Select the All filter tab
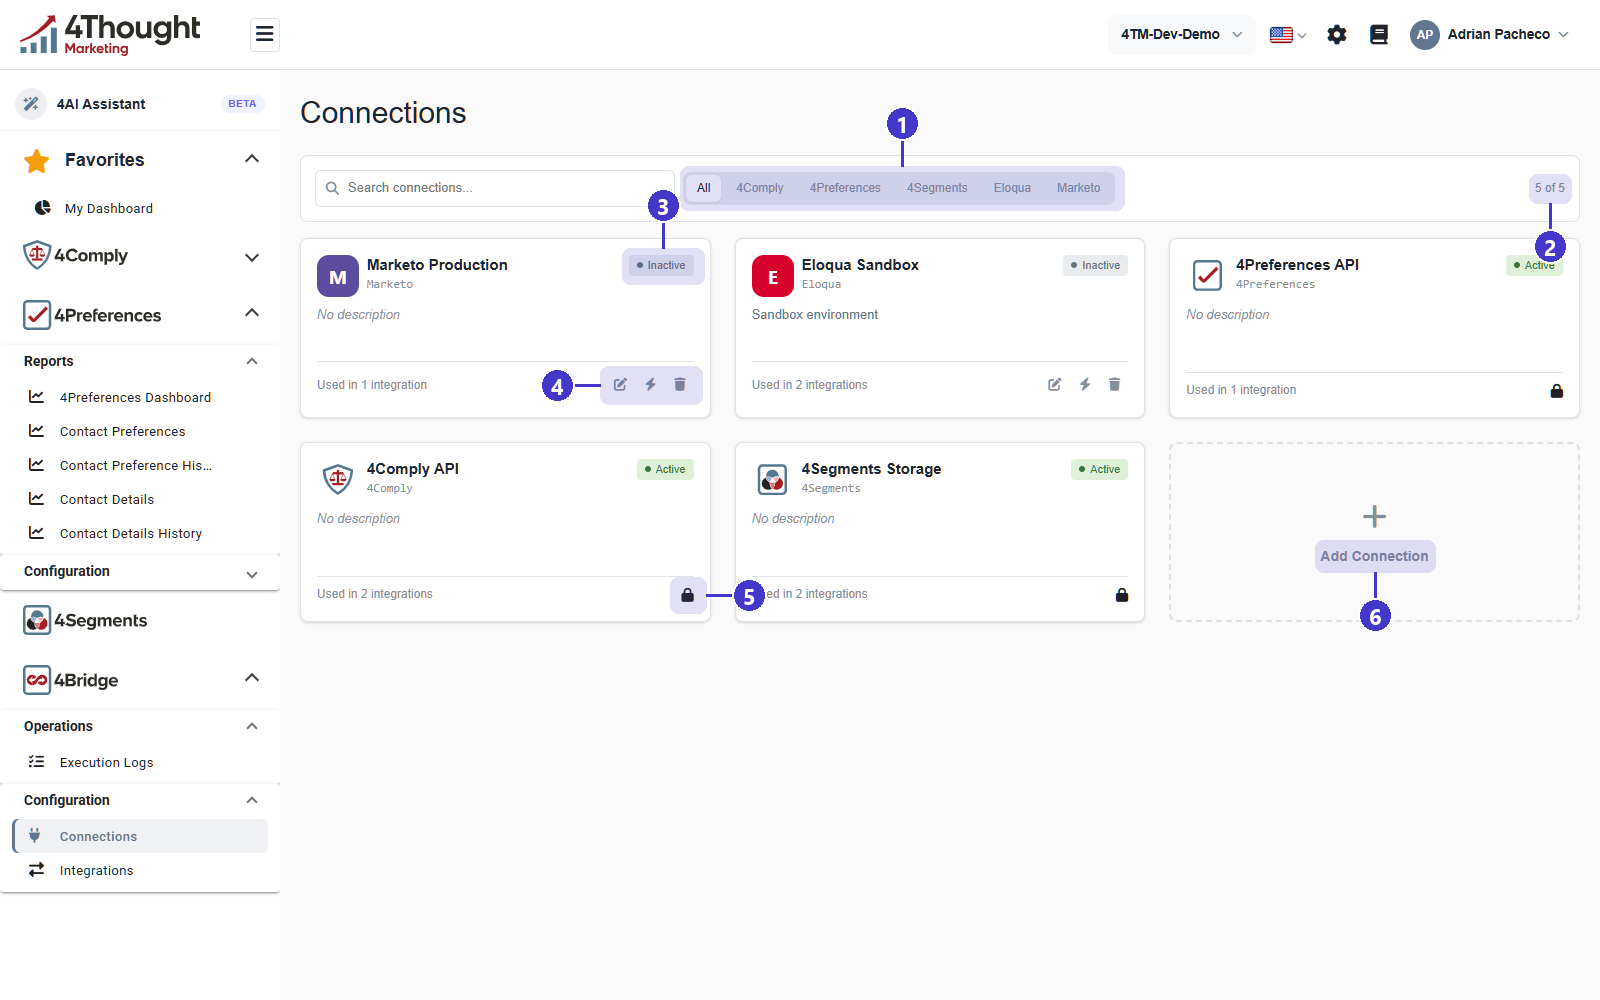Image resolution: width=1600 pixels, height=1000 pixels. (704, 188)
